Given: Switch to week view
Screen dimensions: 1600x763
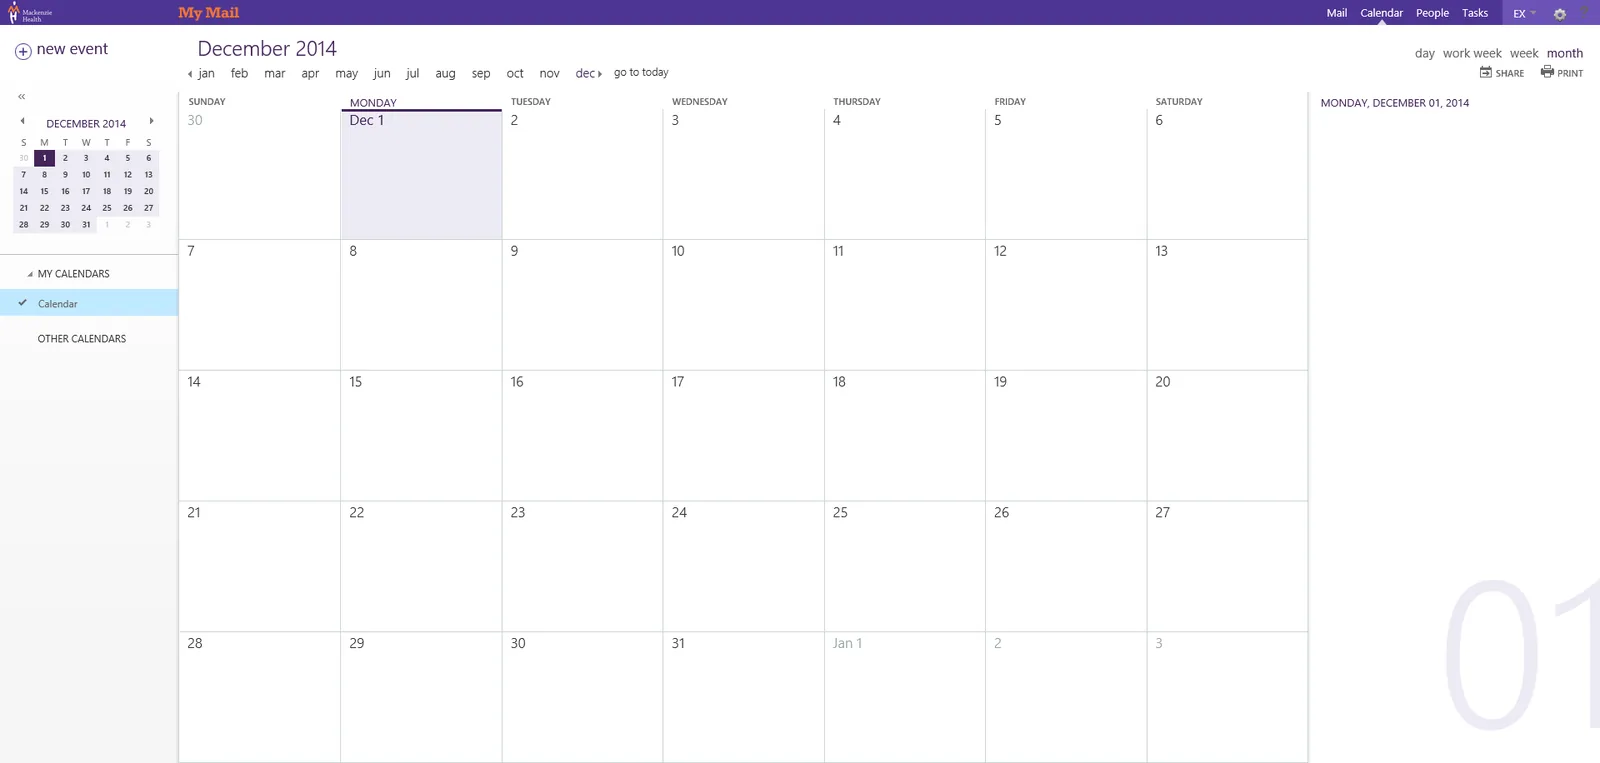Looking at the screenshot, I should (1524, 54).
